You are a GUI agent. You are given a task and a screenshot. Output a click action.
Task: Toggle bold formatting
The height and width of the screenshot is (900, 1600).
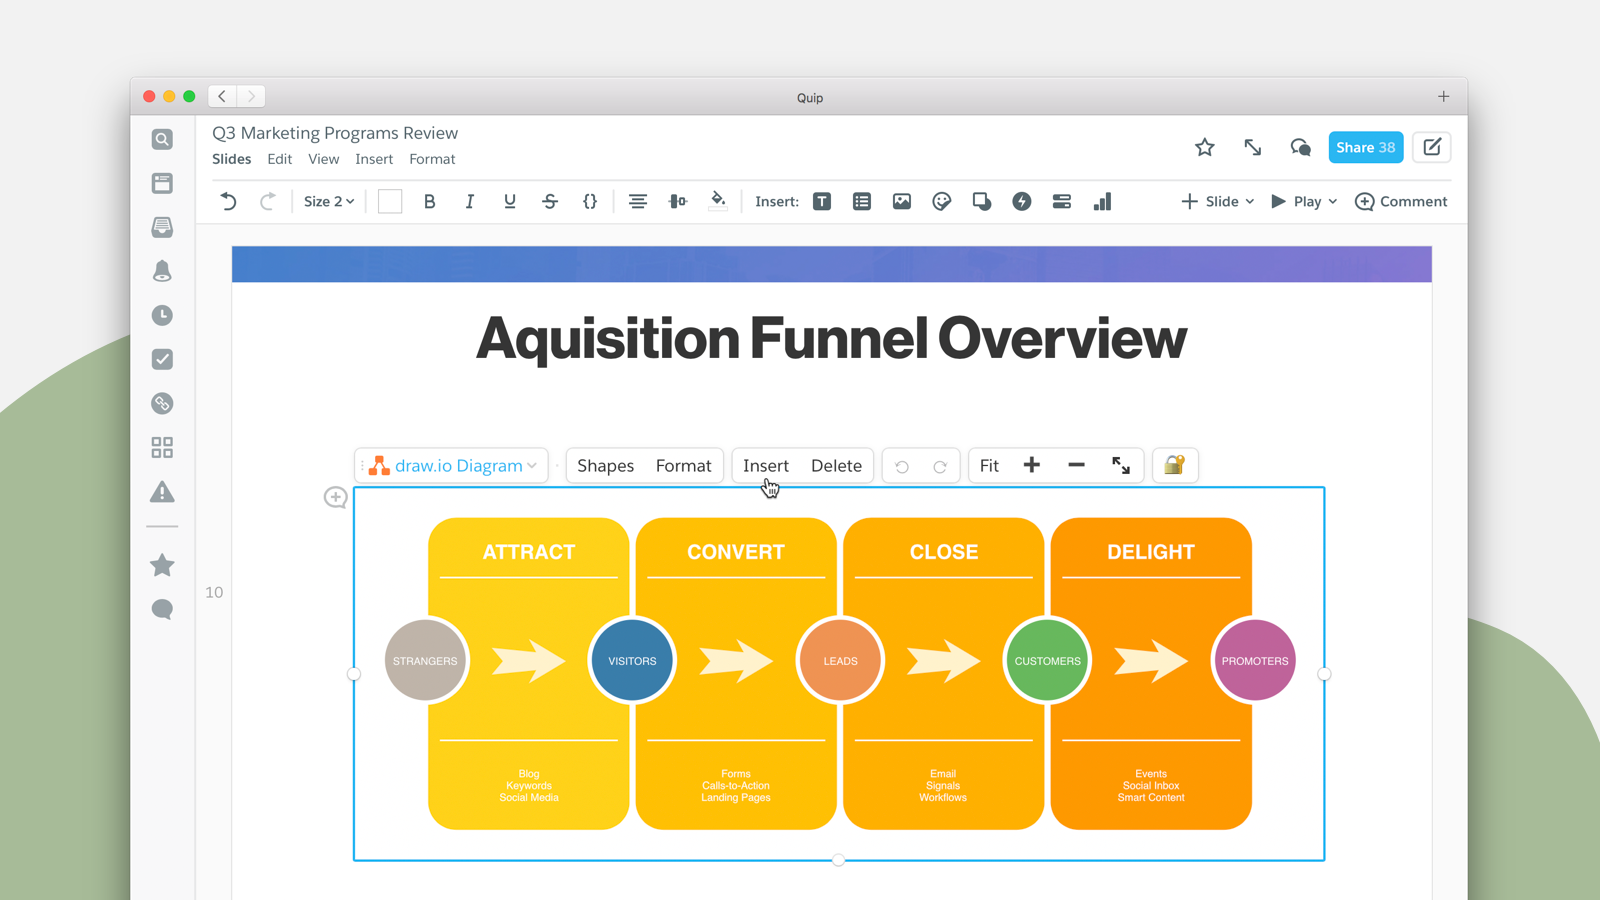point(430,202)
